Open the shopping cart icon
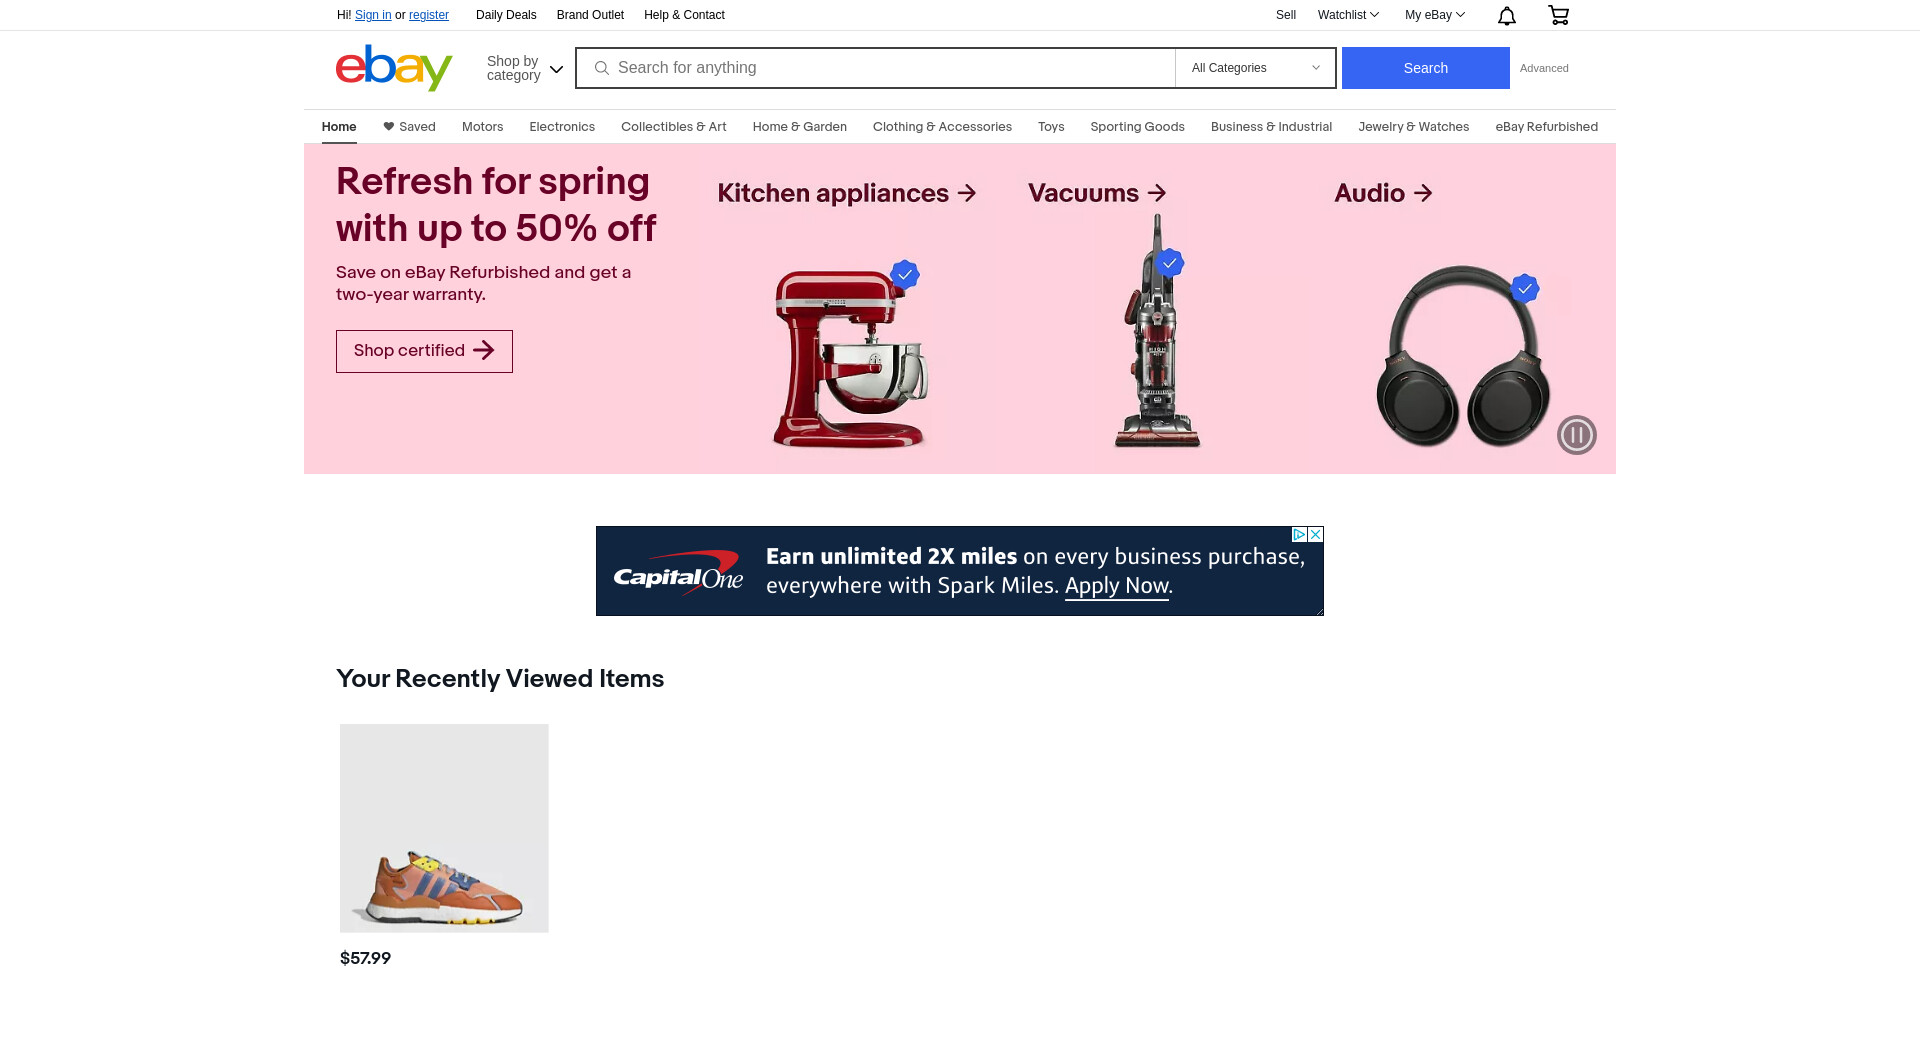 [x=1558, y=15]
